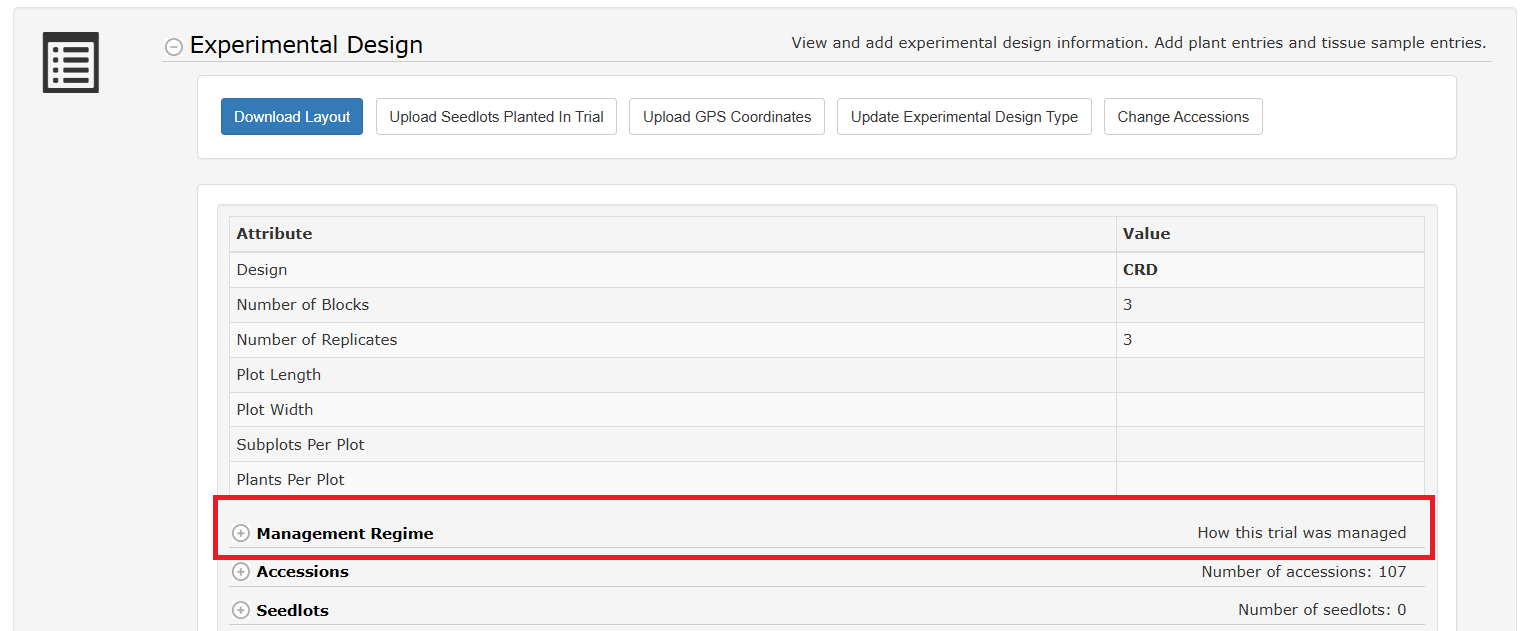Screen dimensions: 1534x631
Task: Select the CRD design value
Action: (1140, 270)
